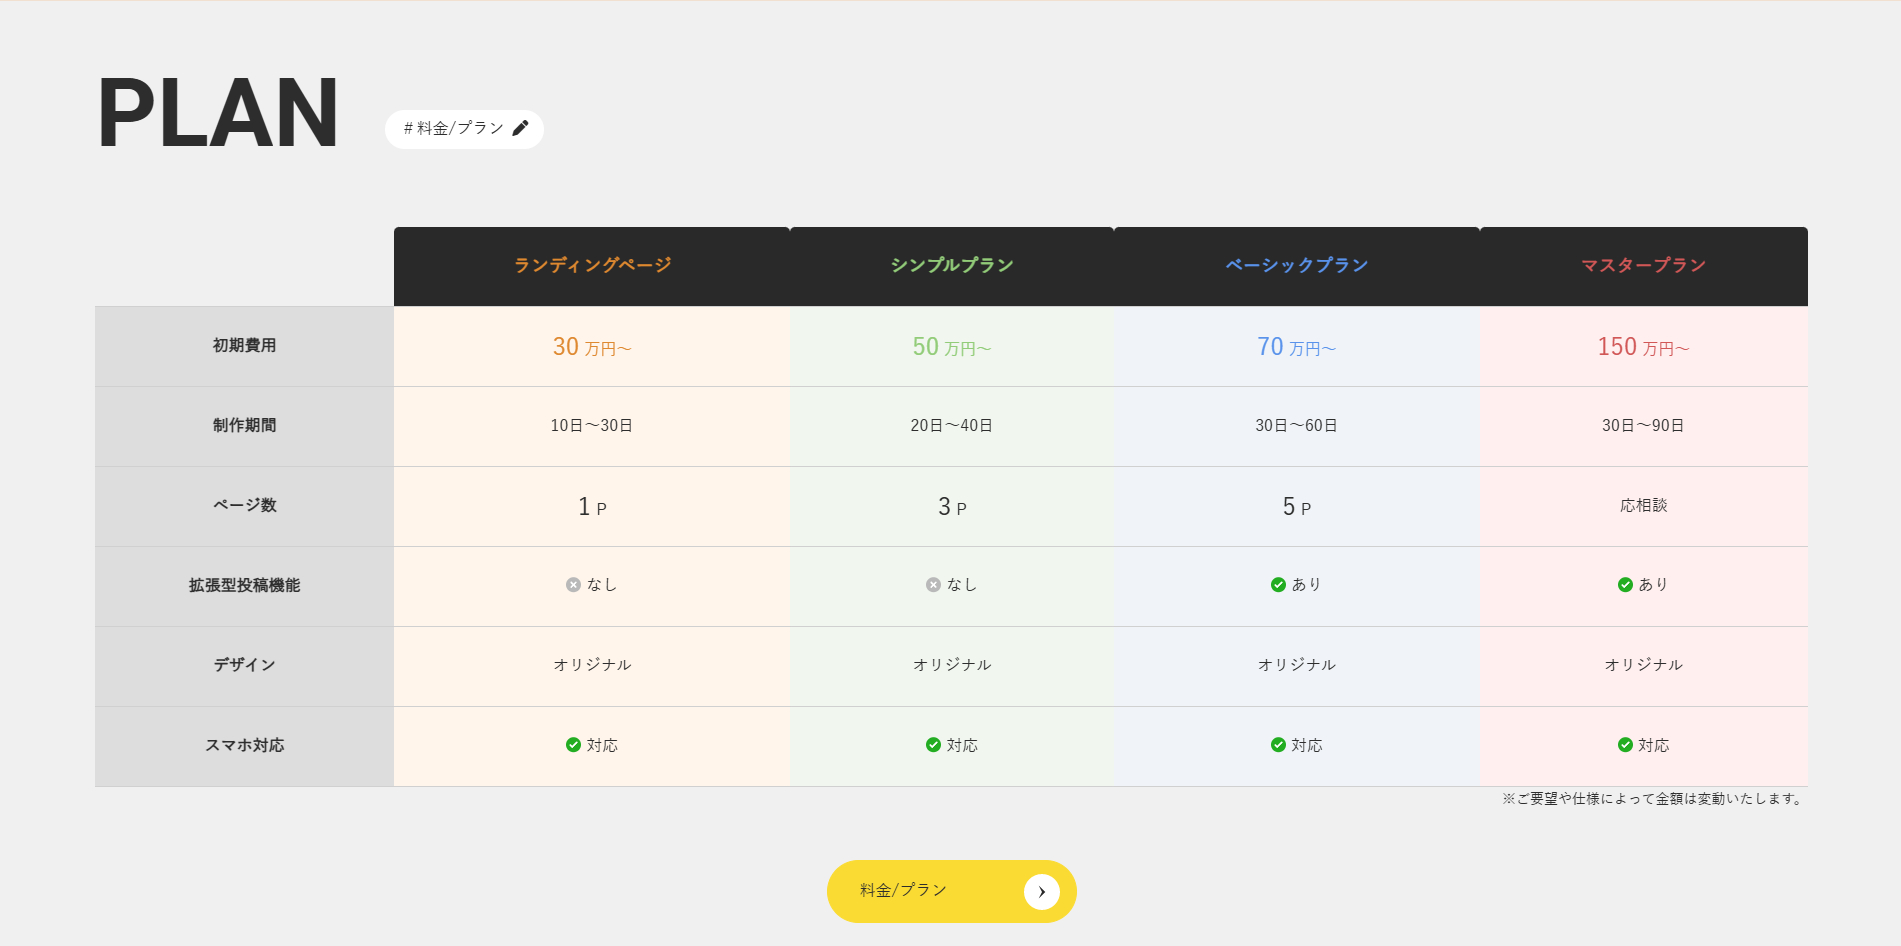1901x946 pixels.
Task: Click the 20日~40日 period cell
Action: coord(952,426)
